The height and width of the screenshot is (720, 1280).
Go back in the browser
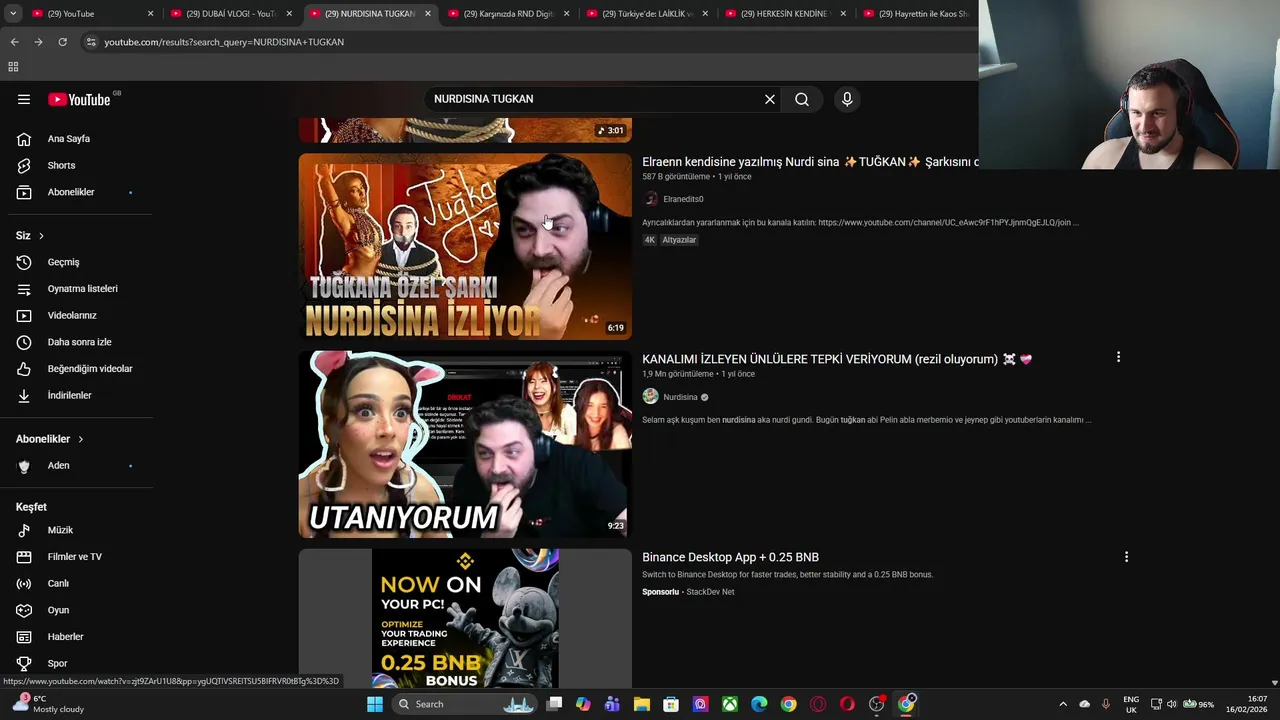(x=14, y=42)
